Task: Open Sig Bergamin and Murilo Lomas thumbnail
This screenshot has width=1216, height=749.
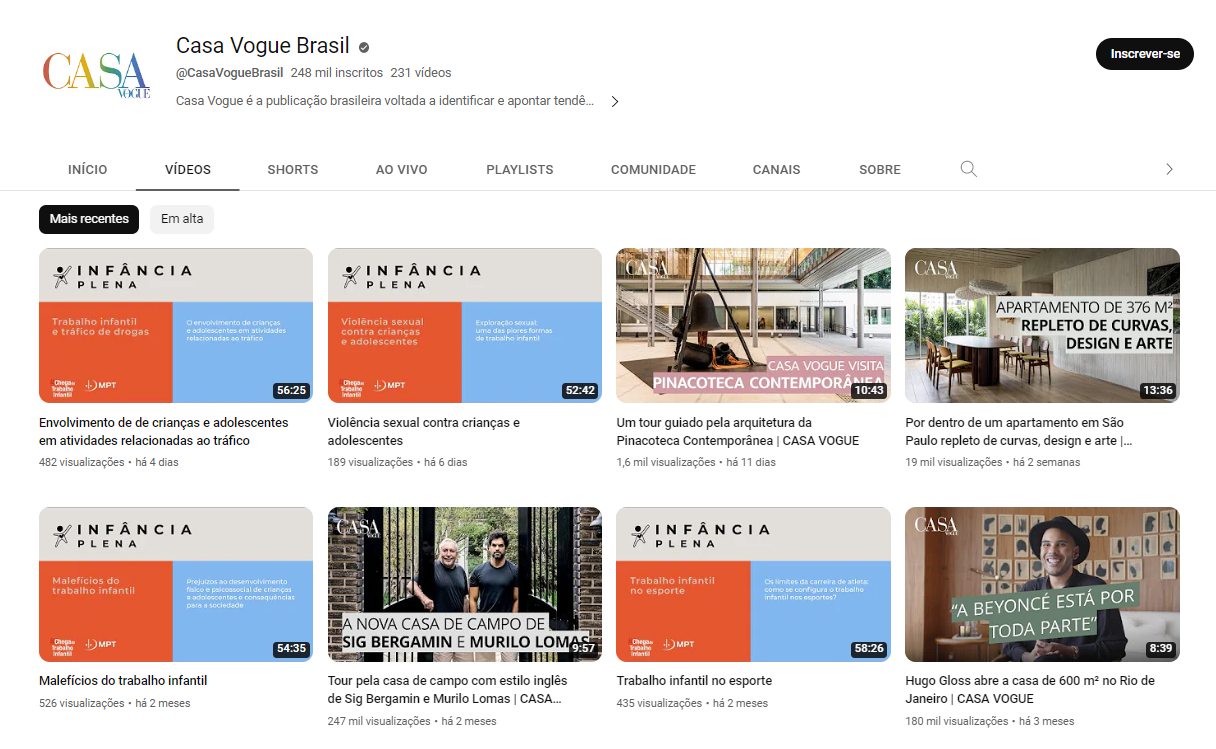Action: [464, 584]
